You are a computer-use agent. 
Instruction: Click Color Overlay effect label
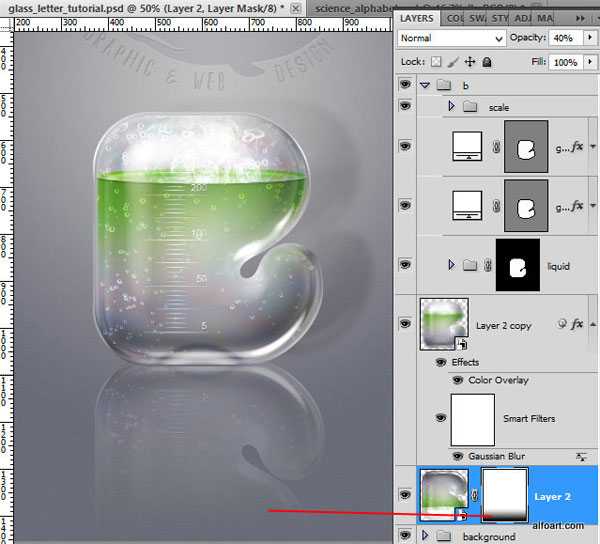coord(498,380)
